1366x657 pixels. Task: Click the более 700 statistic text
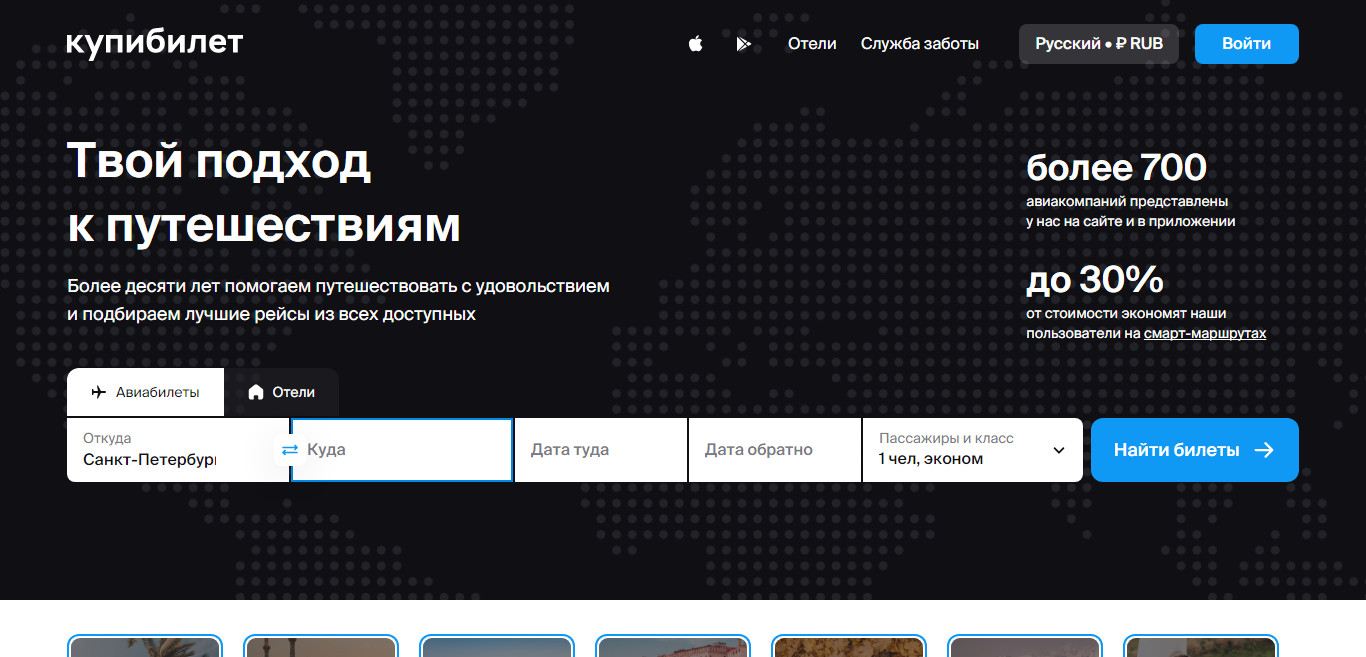pos(1116,167)
